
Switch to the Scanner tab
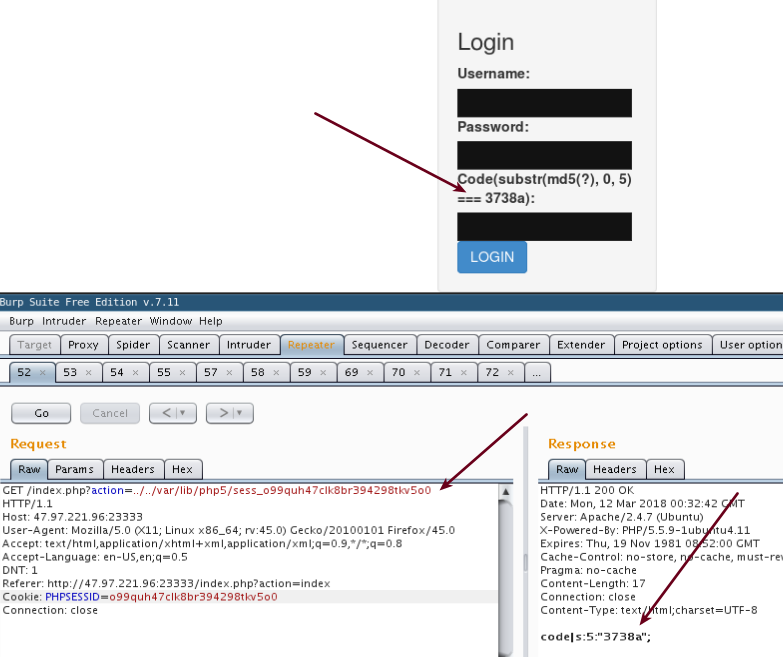coord(189,345)
